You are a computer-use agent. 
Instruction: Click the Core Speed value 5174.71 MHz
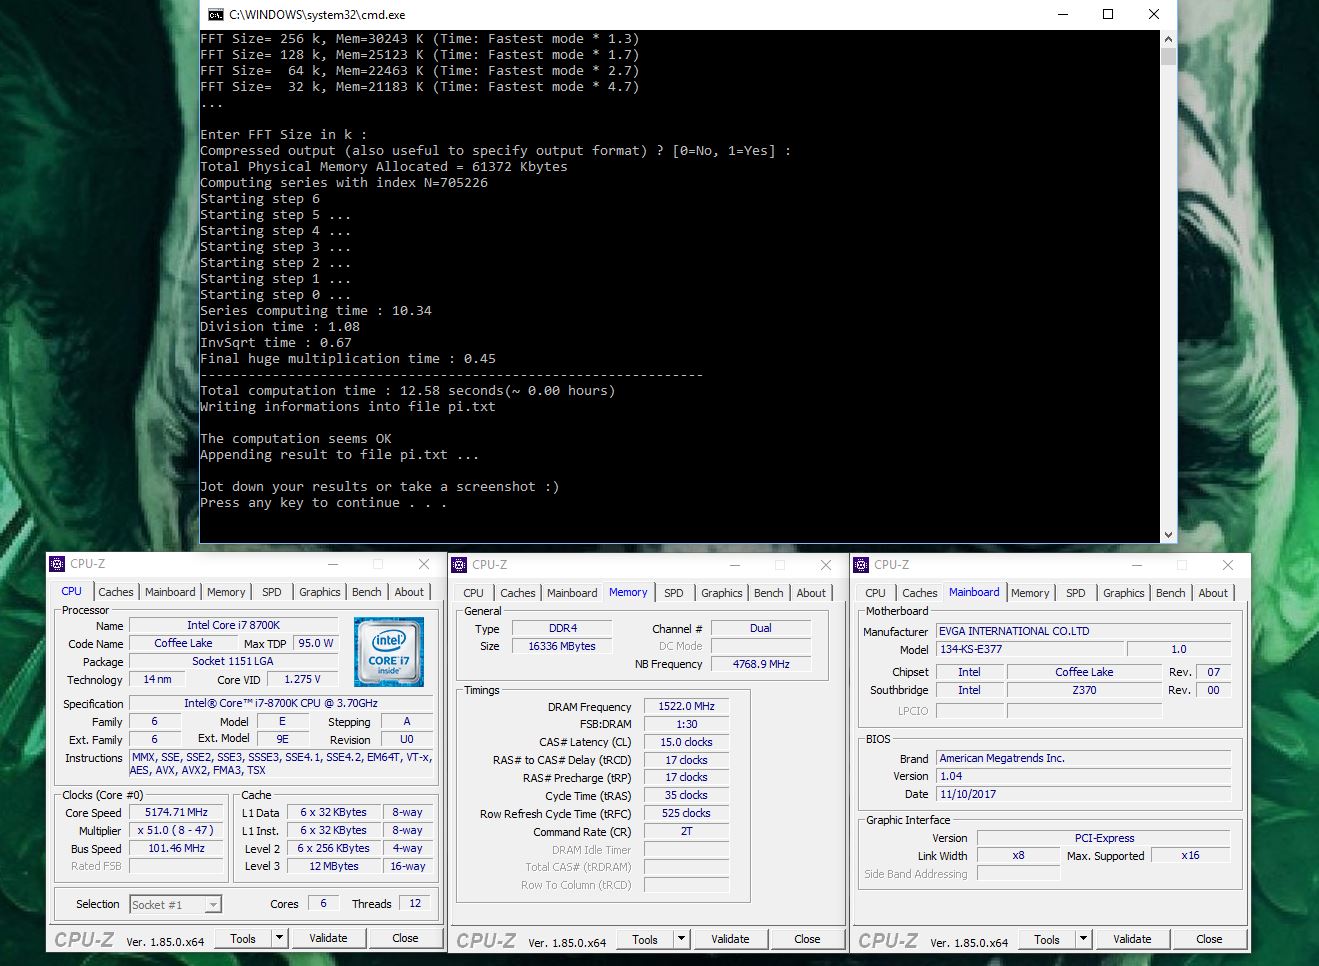tap(176, 812)
